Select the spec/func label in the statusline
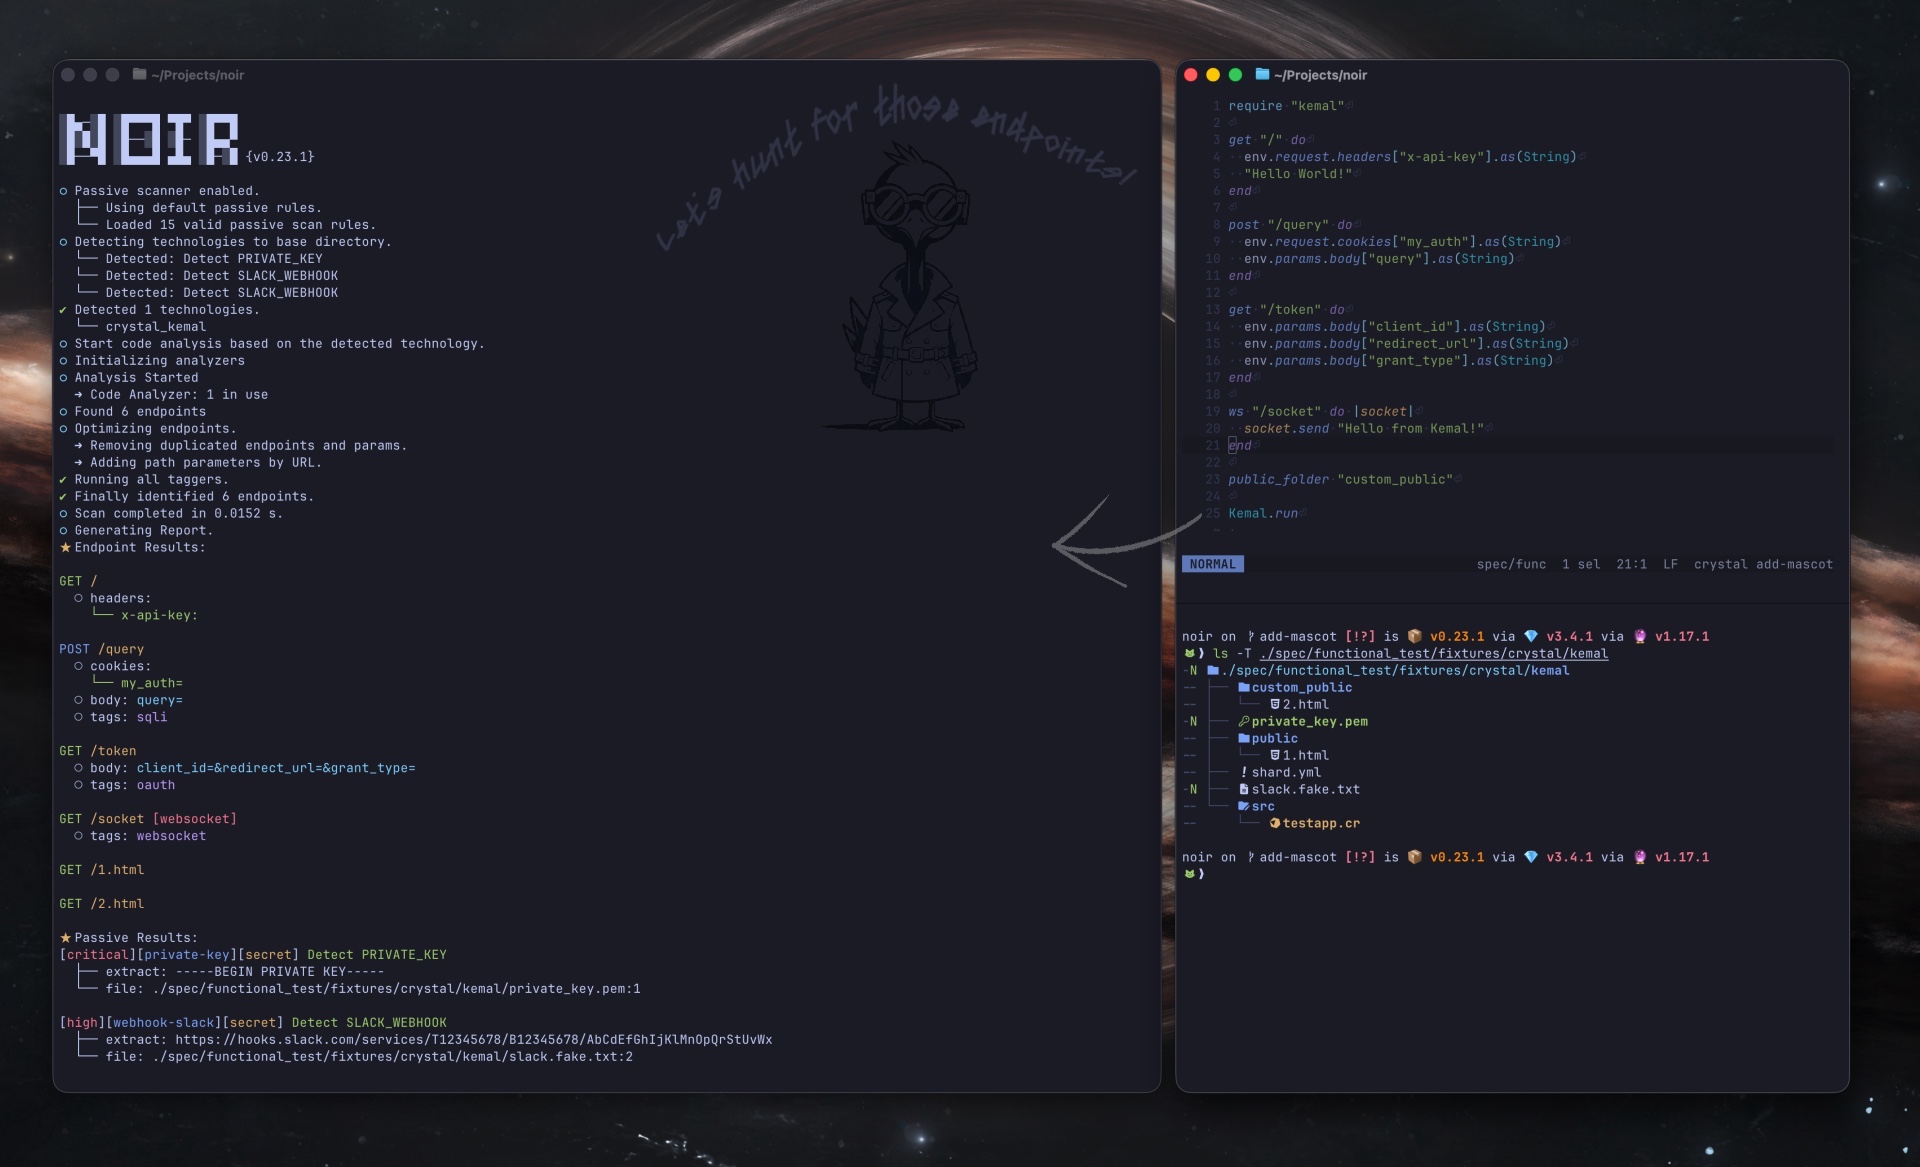Viewport: 1920px width, 1167px height. coord(1512,564)
